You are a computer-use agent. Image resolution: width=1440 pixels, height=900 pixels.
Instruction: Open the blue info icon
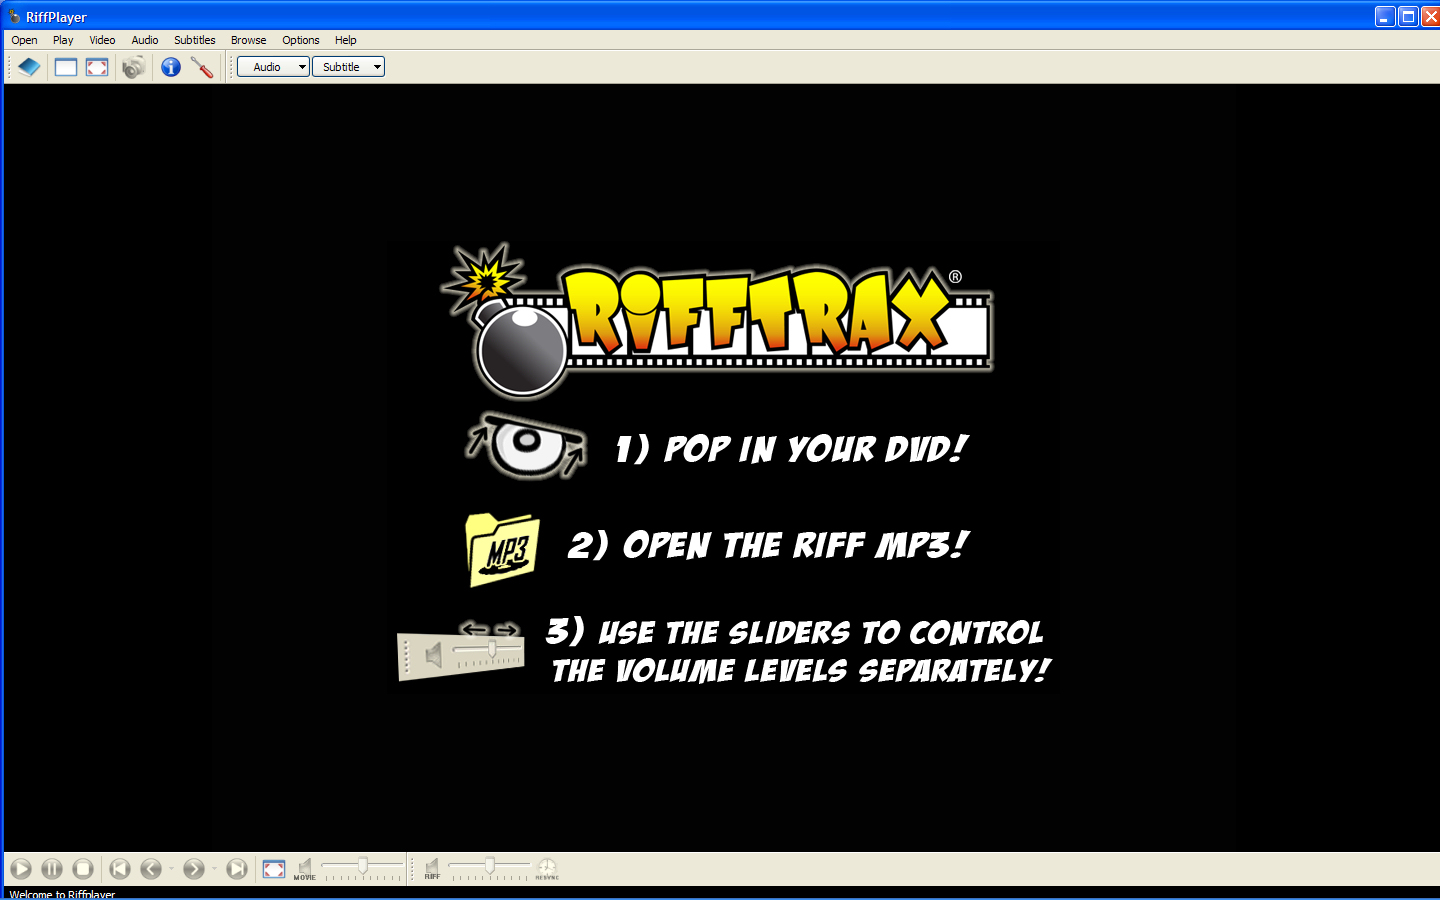click(x=171, y=67)
